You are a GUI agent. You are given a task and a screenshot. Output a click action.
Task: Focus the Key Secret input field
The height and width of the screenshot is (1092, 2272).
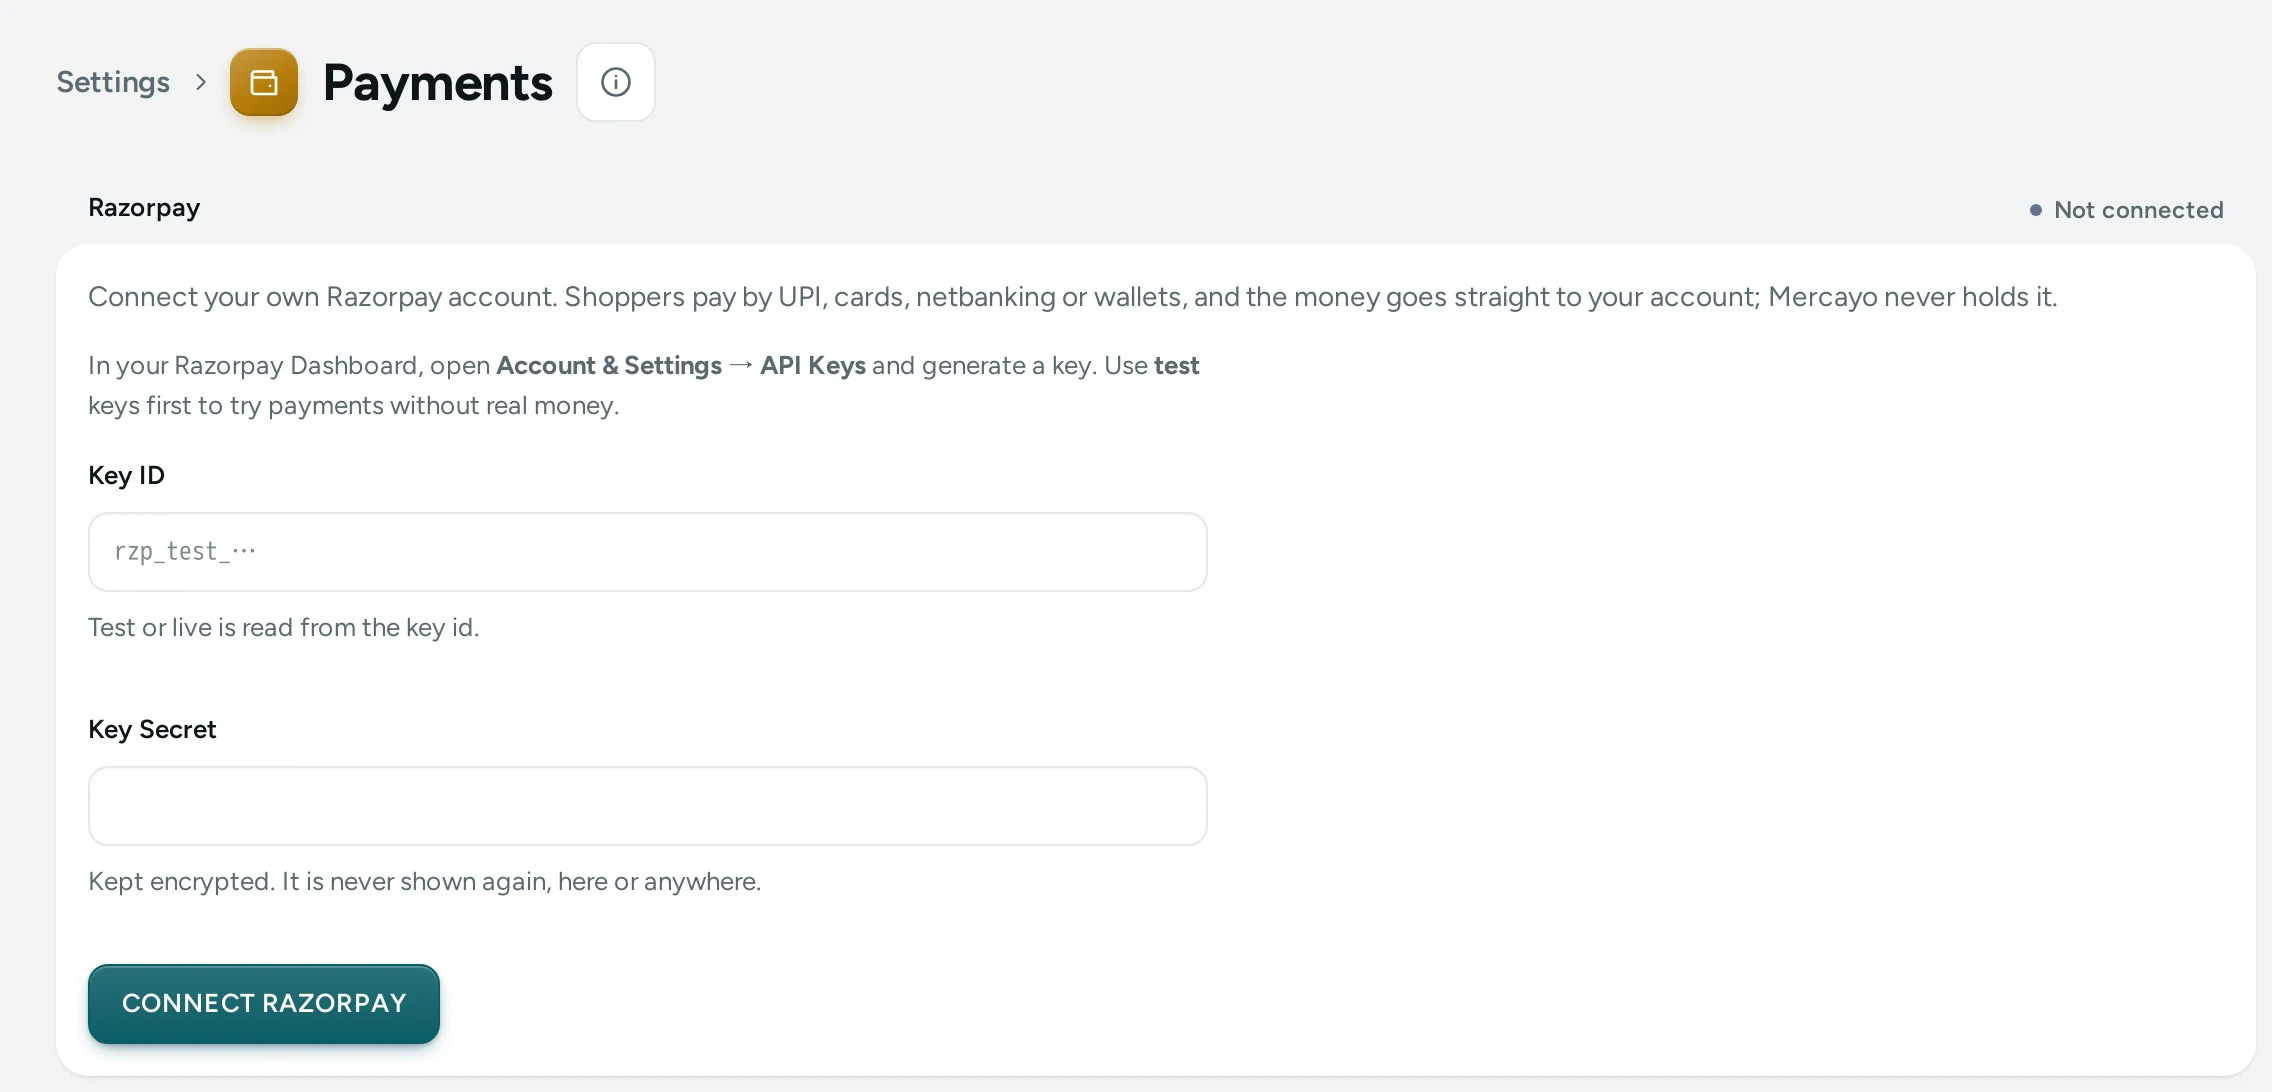pyautogui.click(x=648, y=806)
